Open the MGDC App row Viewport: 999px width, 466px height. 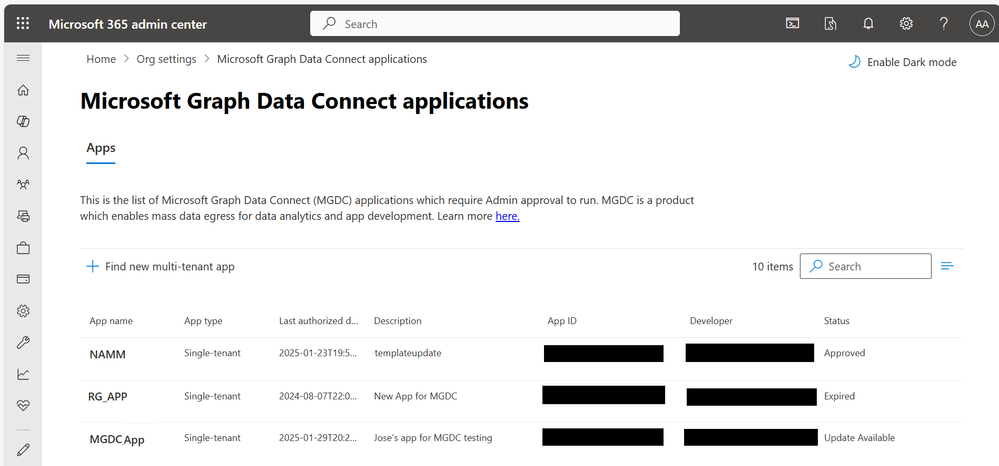521,438
